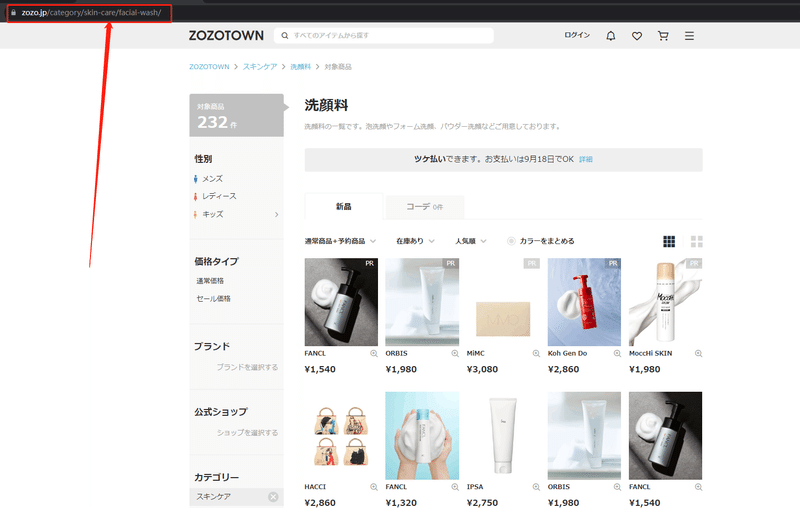Select the 新品 tab
The width and height of the screenshot is (800, 508).
[x=343, y=207]
